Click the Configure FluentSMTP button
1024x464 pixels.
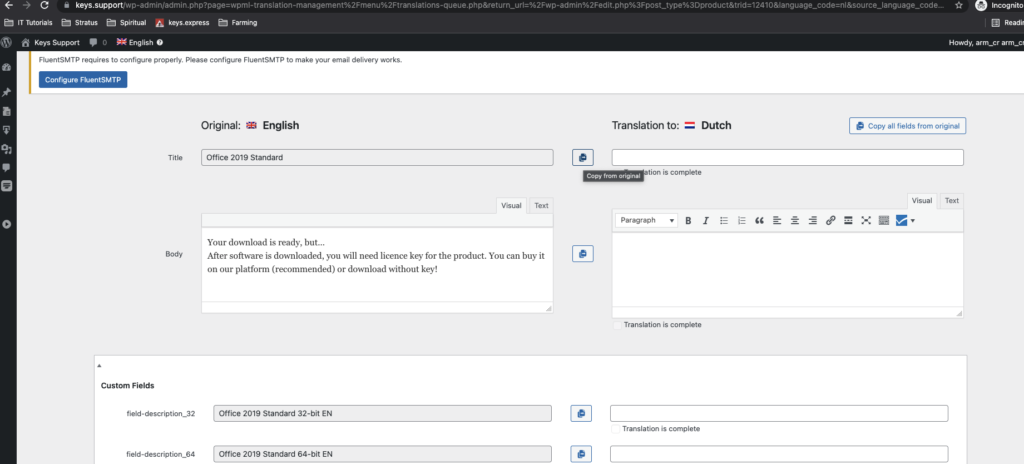click(x=84, y=79)
